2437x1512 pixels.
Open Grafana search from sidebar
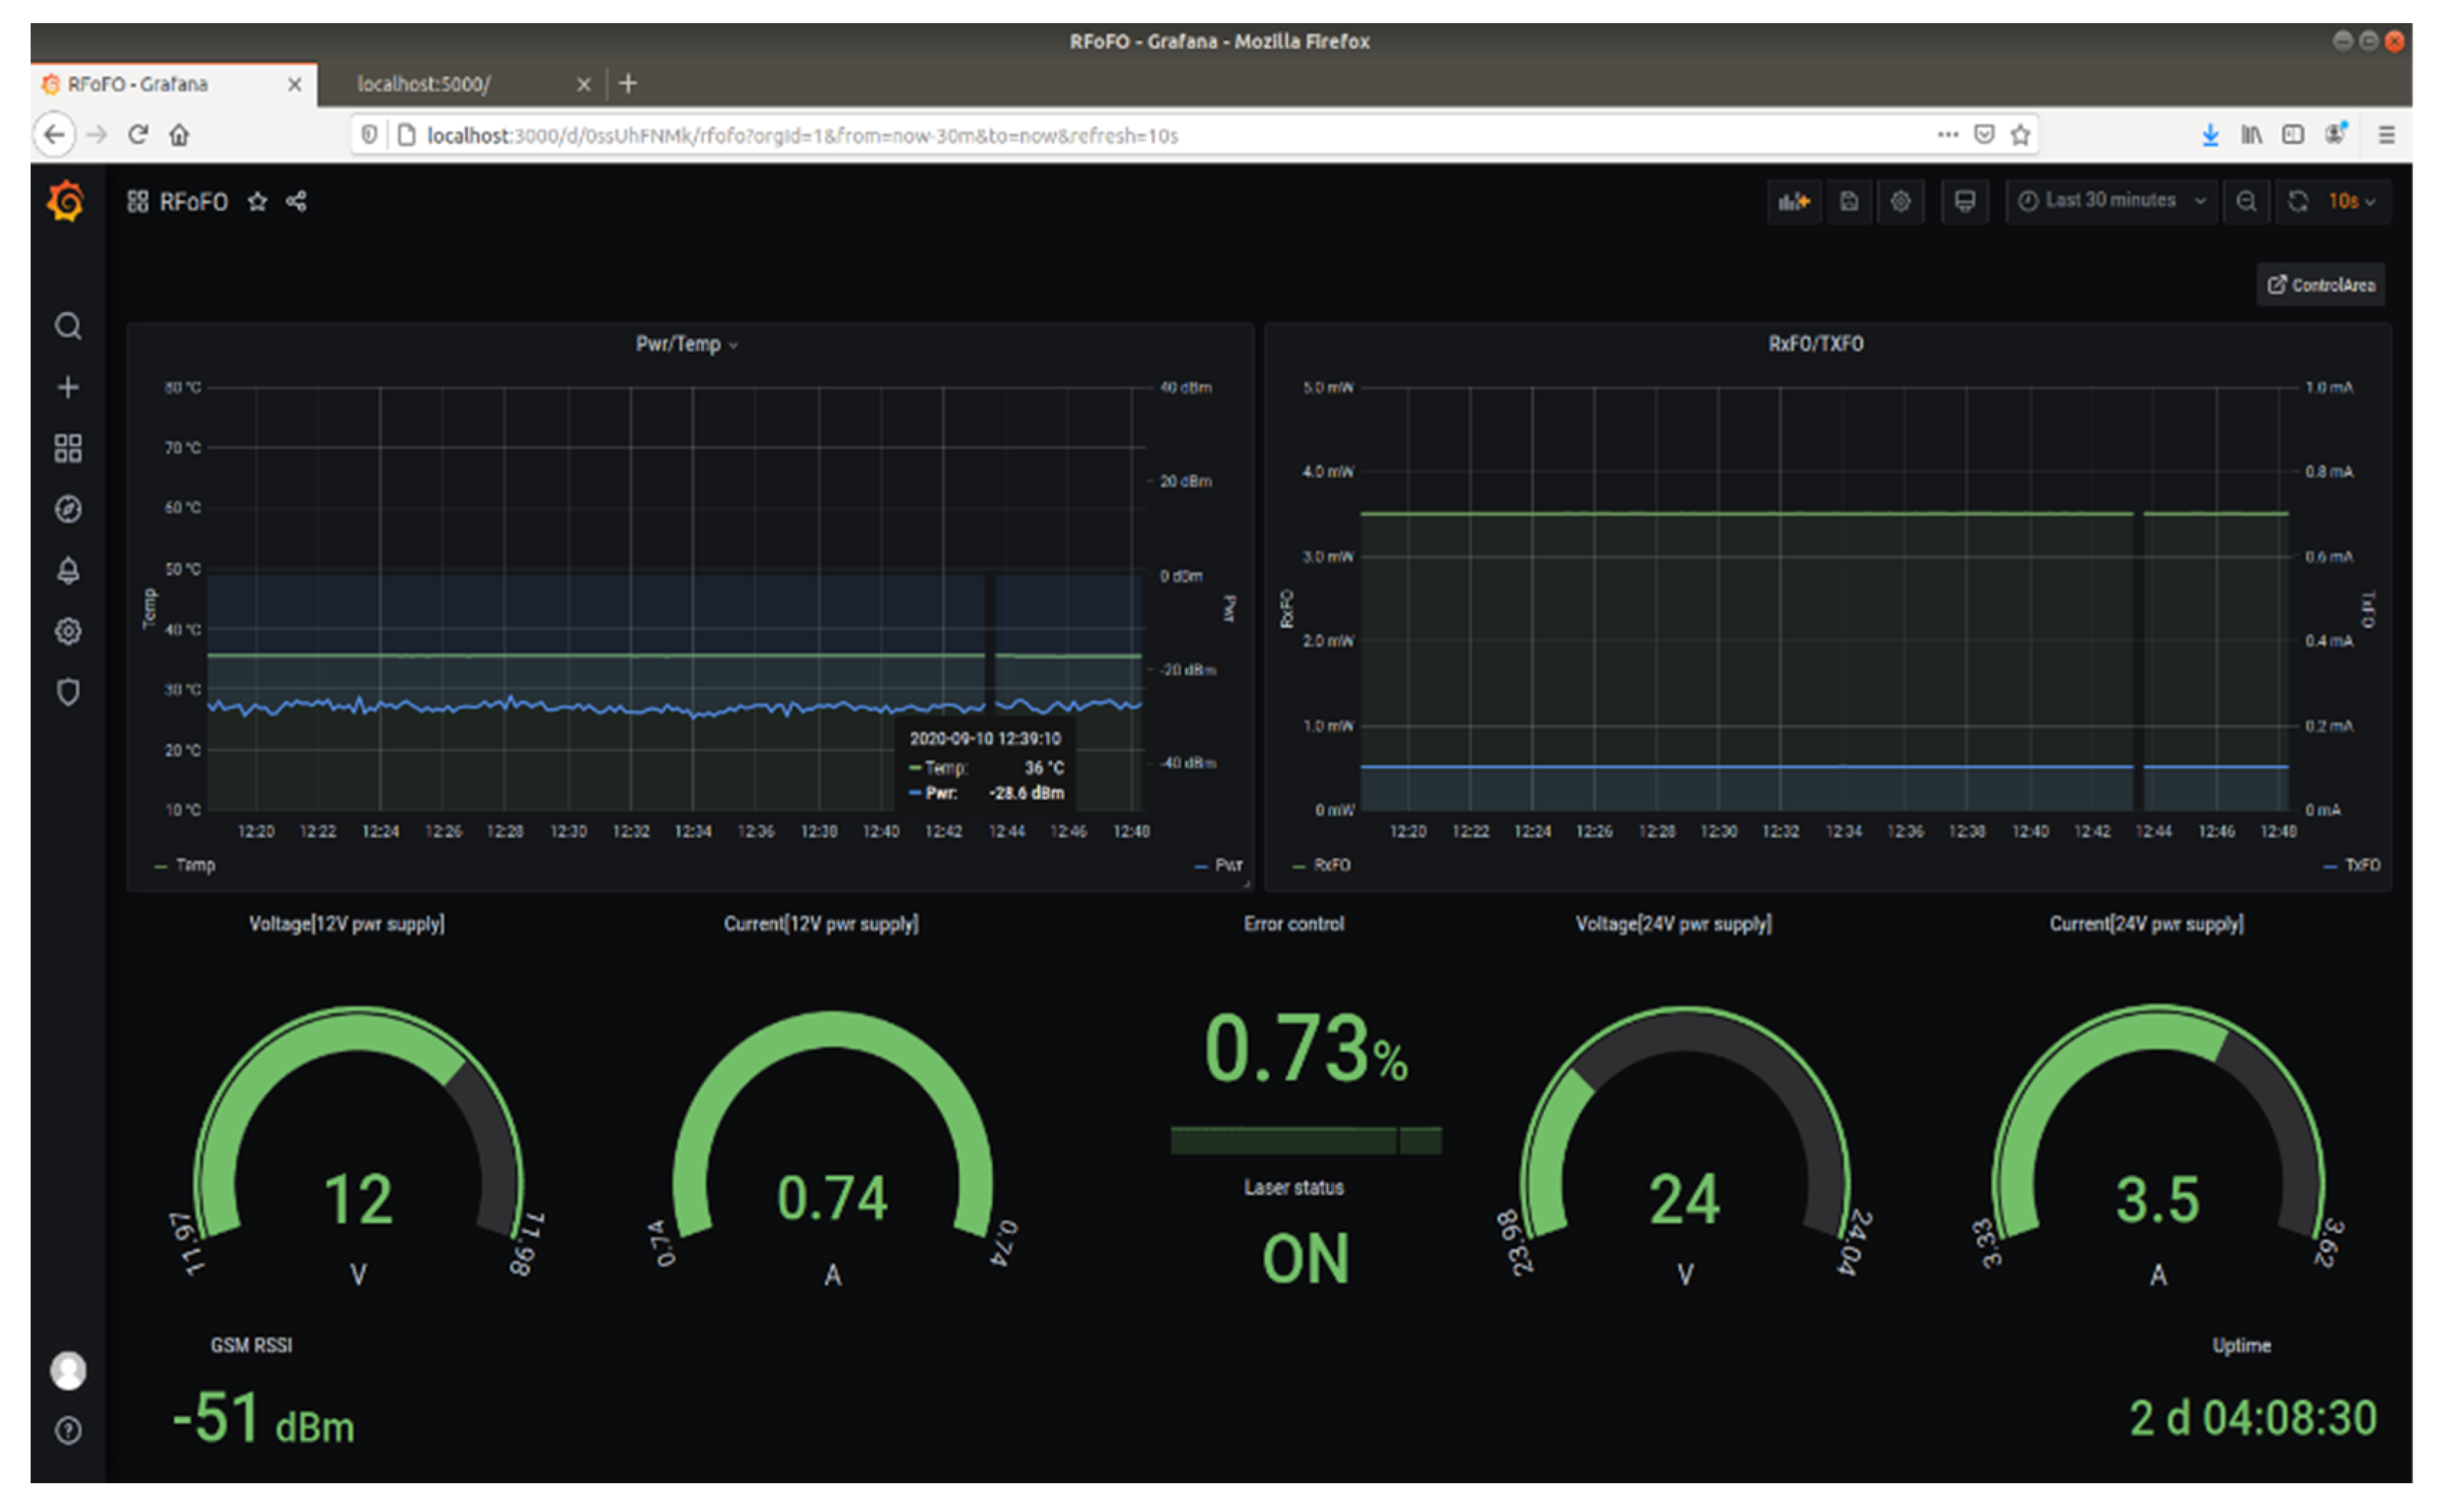[67, 326]
